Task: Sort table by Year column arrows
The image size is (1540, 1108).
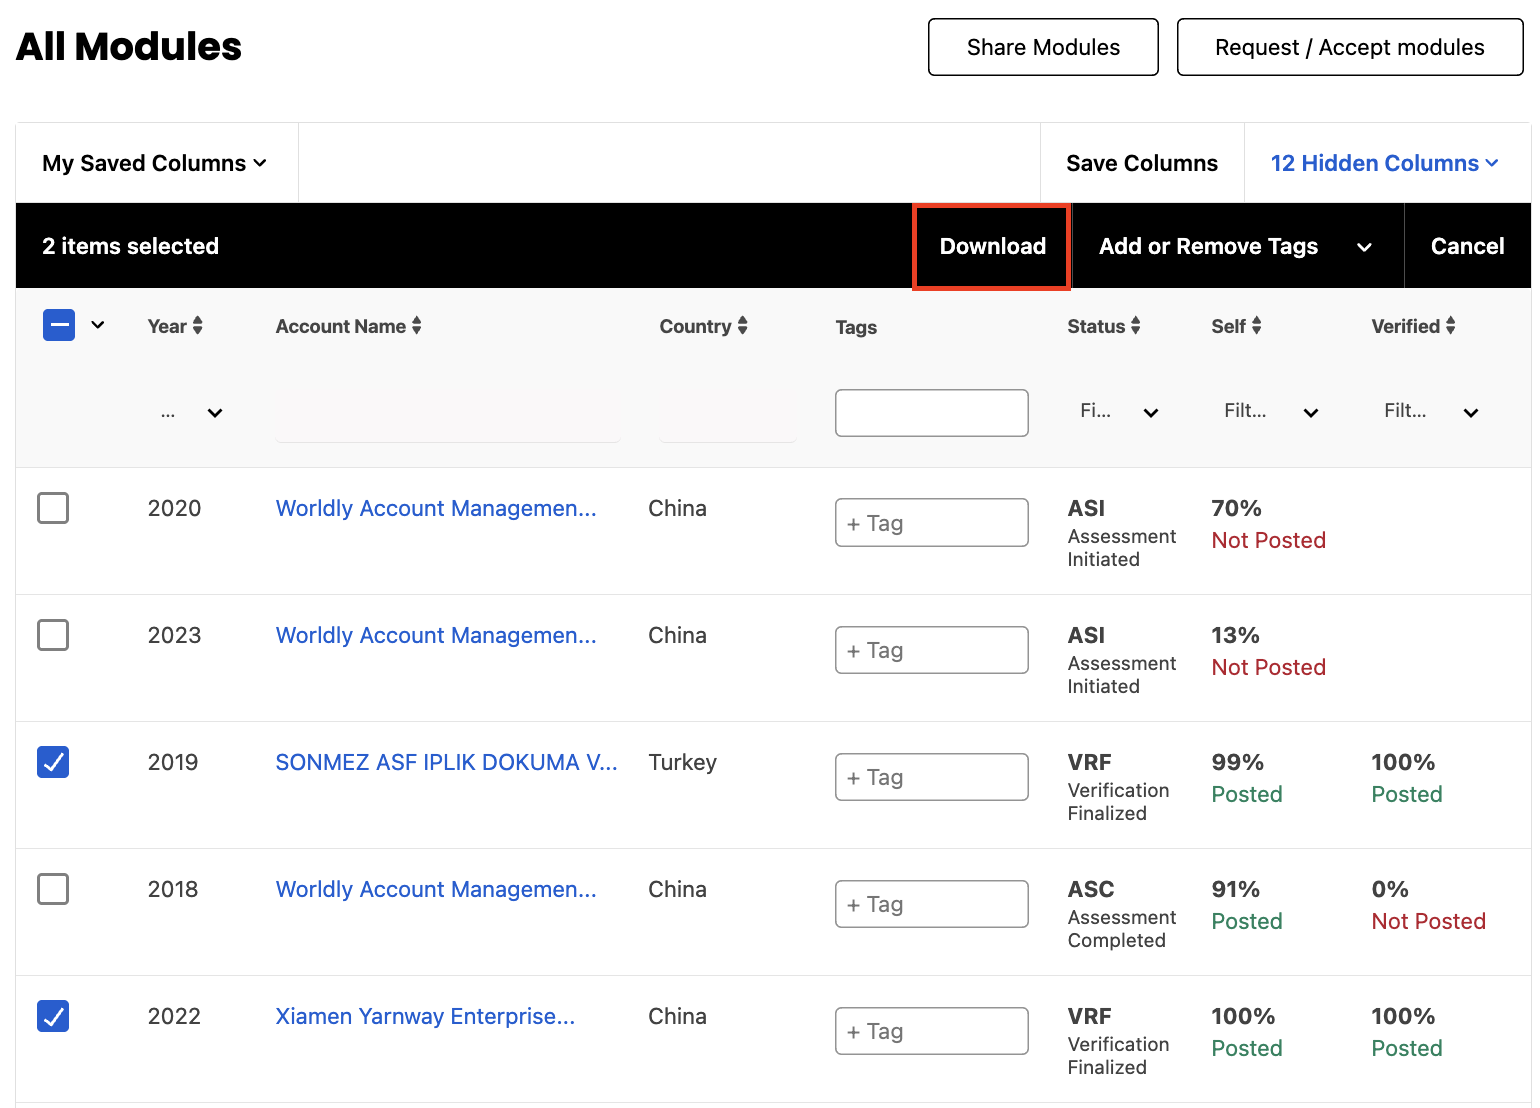Action: 198,326
